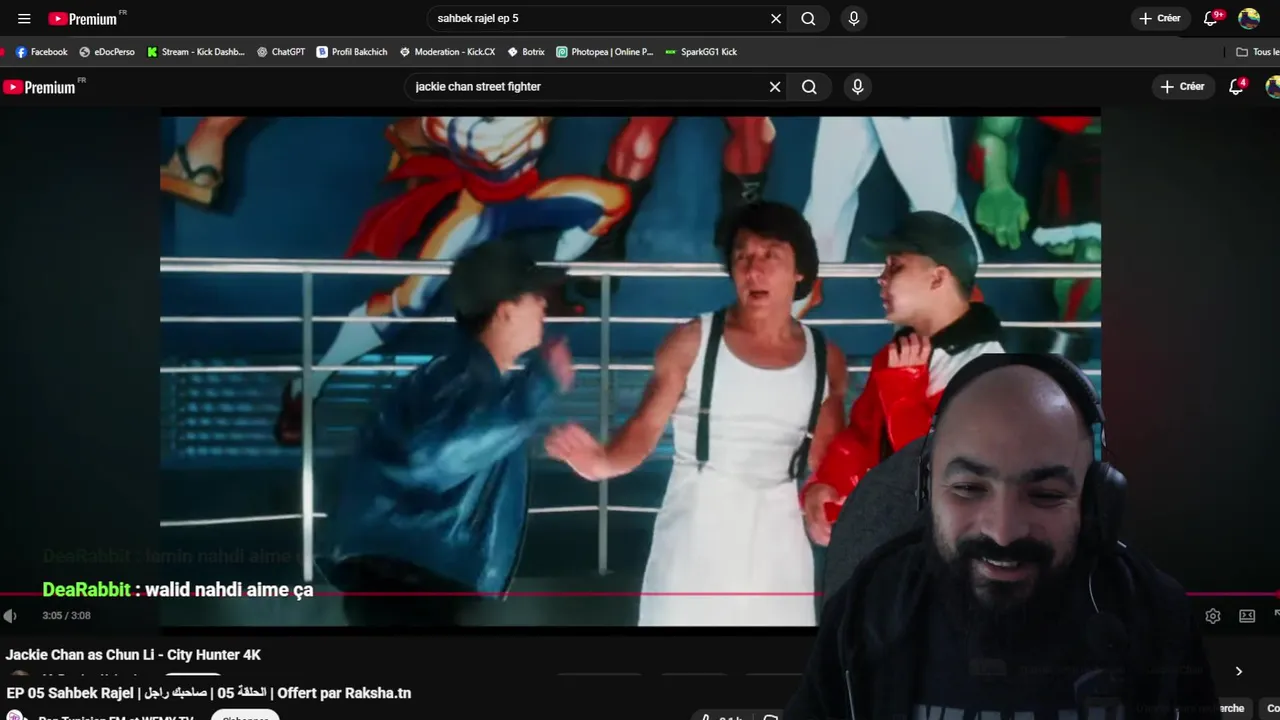This screenshot has width=1280, height=720.
Task: Toggle the theater mode icon in the player
Action: (1247, 616)
